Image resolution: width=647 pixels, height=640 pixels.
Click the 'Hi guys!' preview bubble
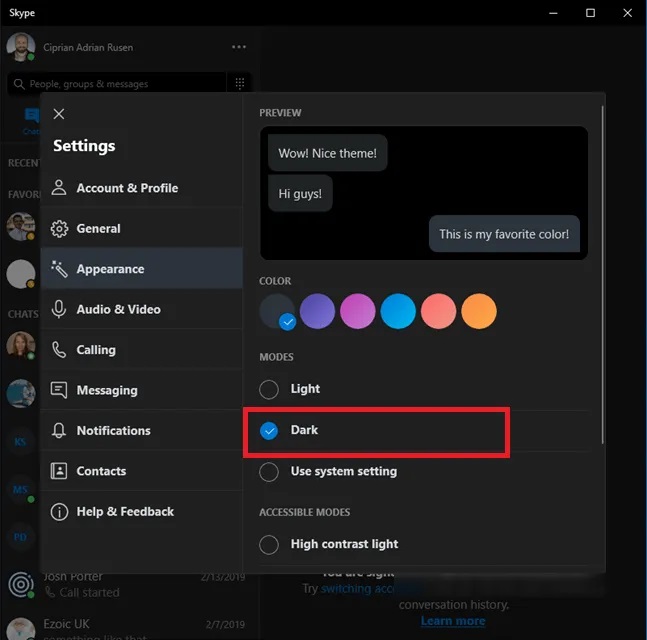point(300,194)
